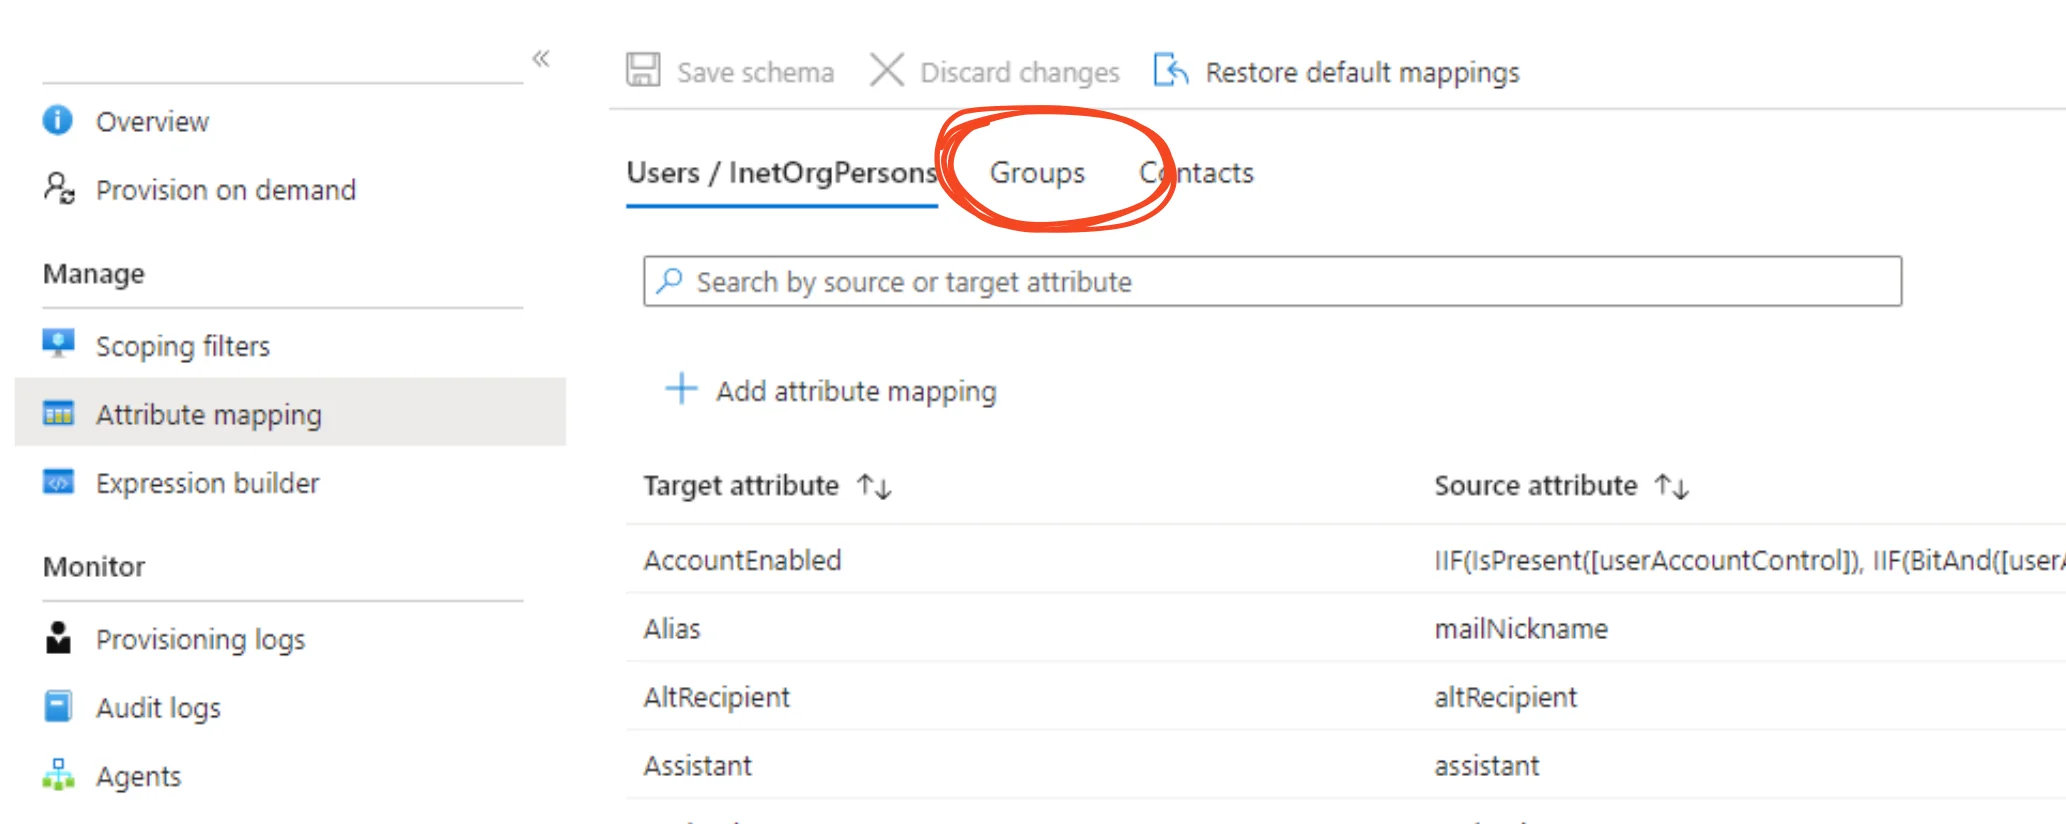Click the Expression builder code icon

(x=58, y=482)
